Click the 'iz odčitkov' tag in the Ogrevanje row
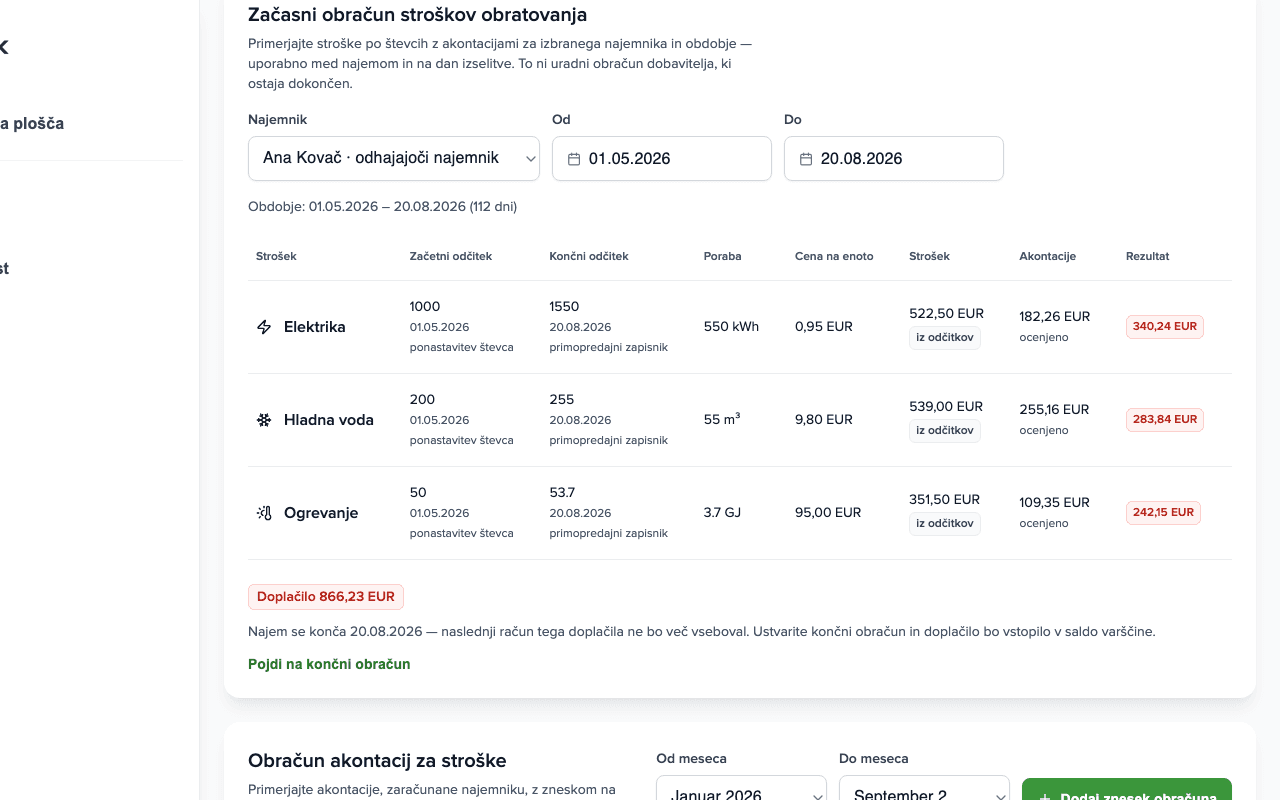The height and width of the screenshot is (800, 1280). (945, 524)
